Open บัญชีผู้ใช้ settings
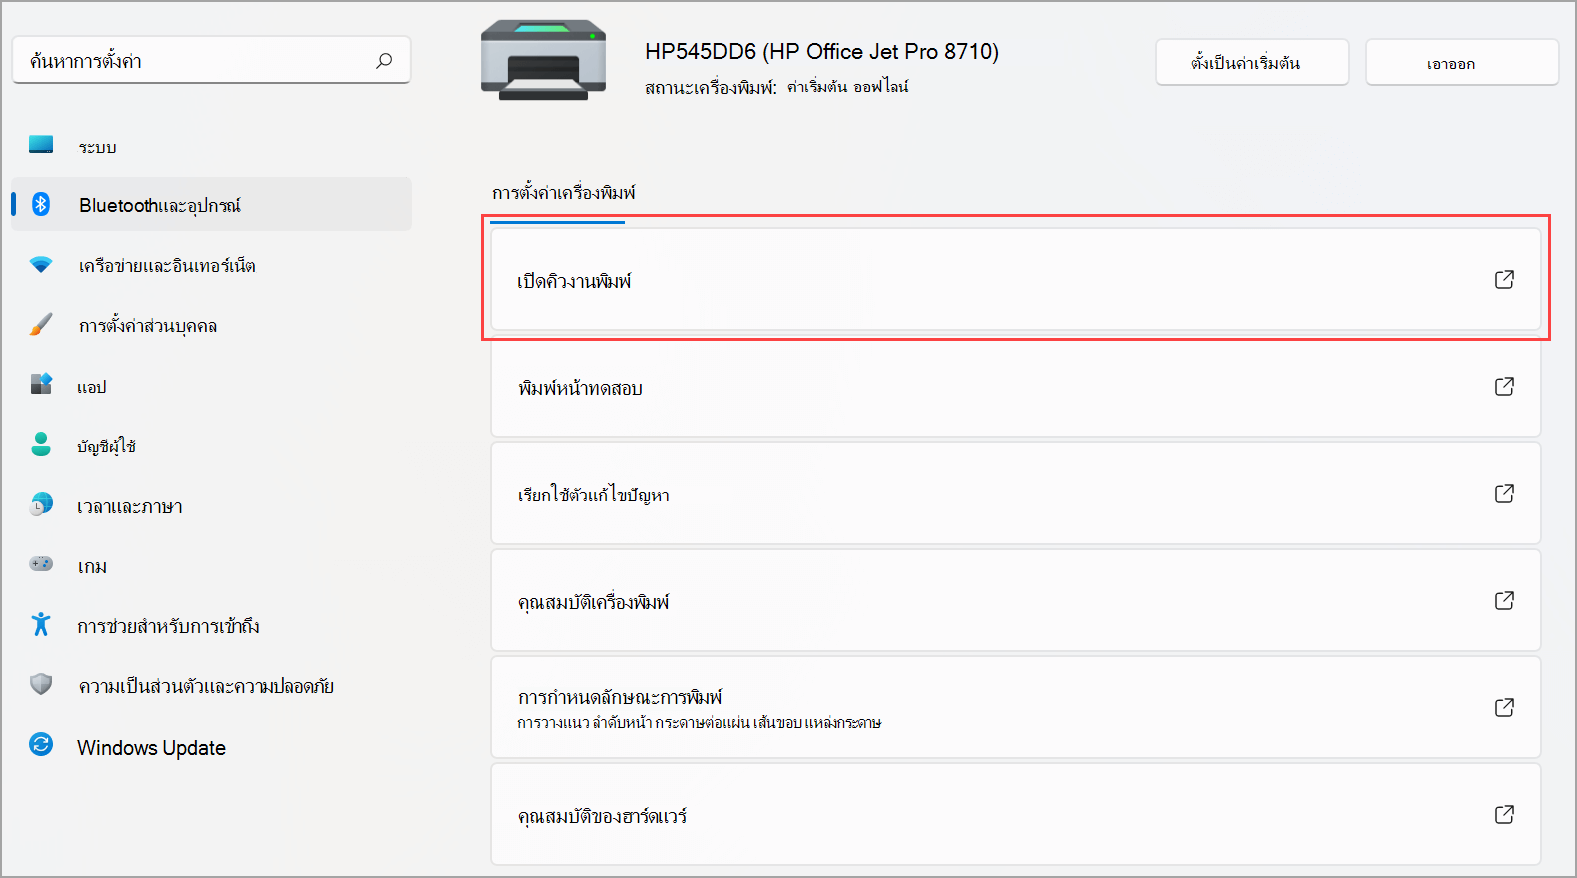Screen dimensions: 1577x878 211,446
